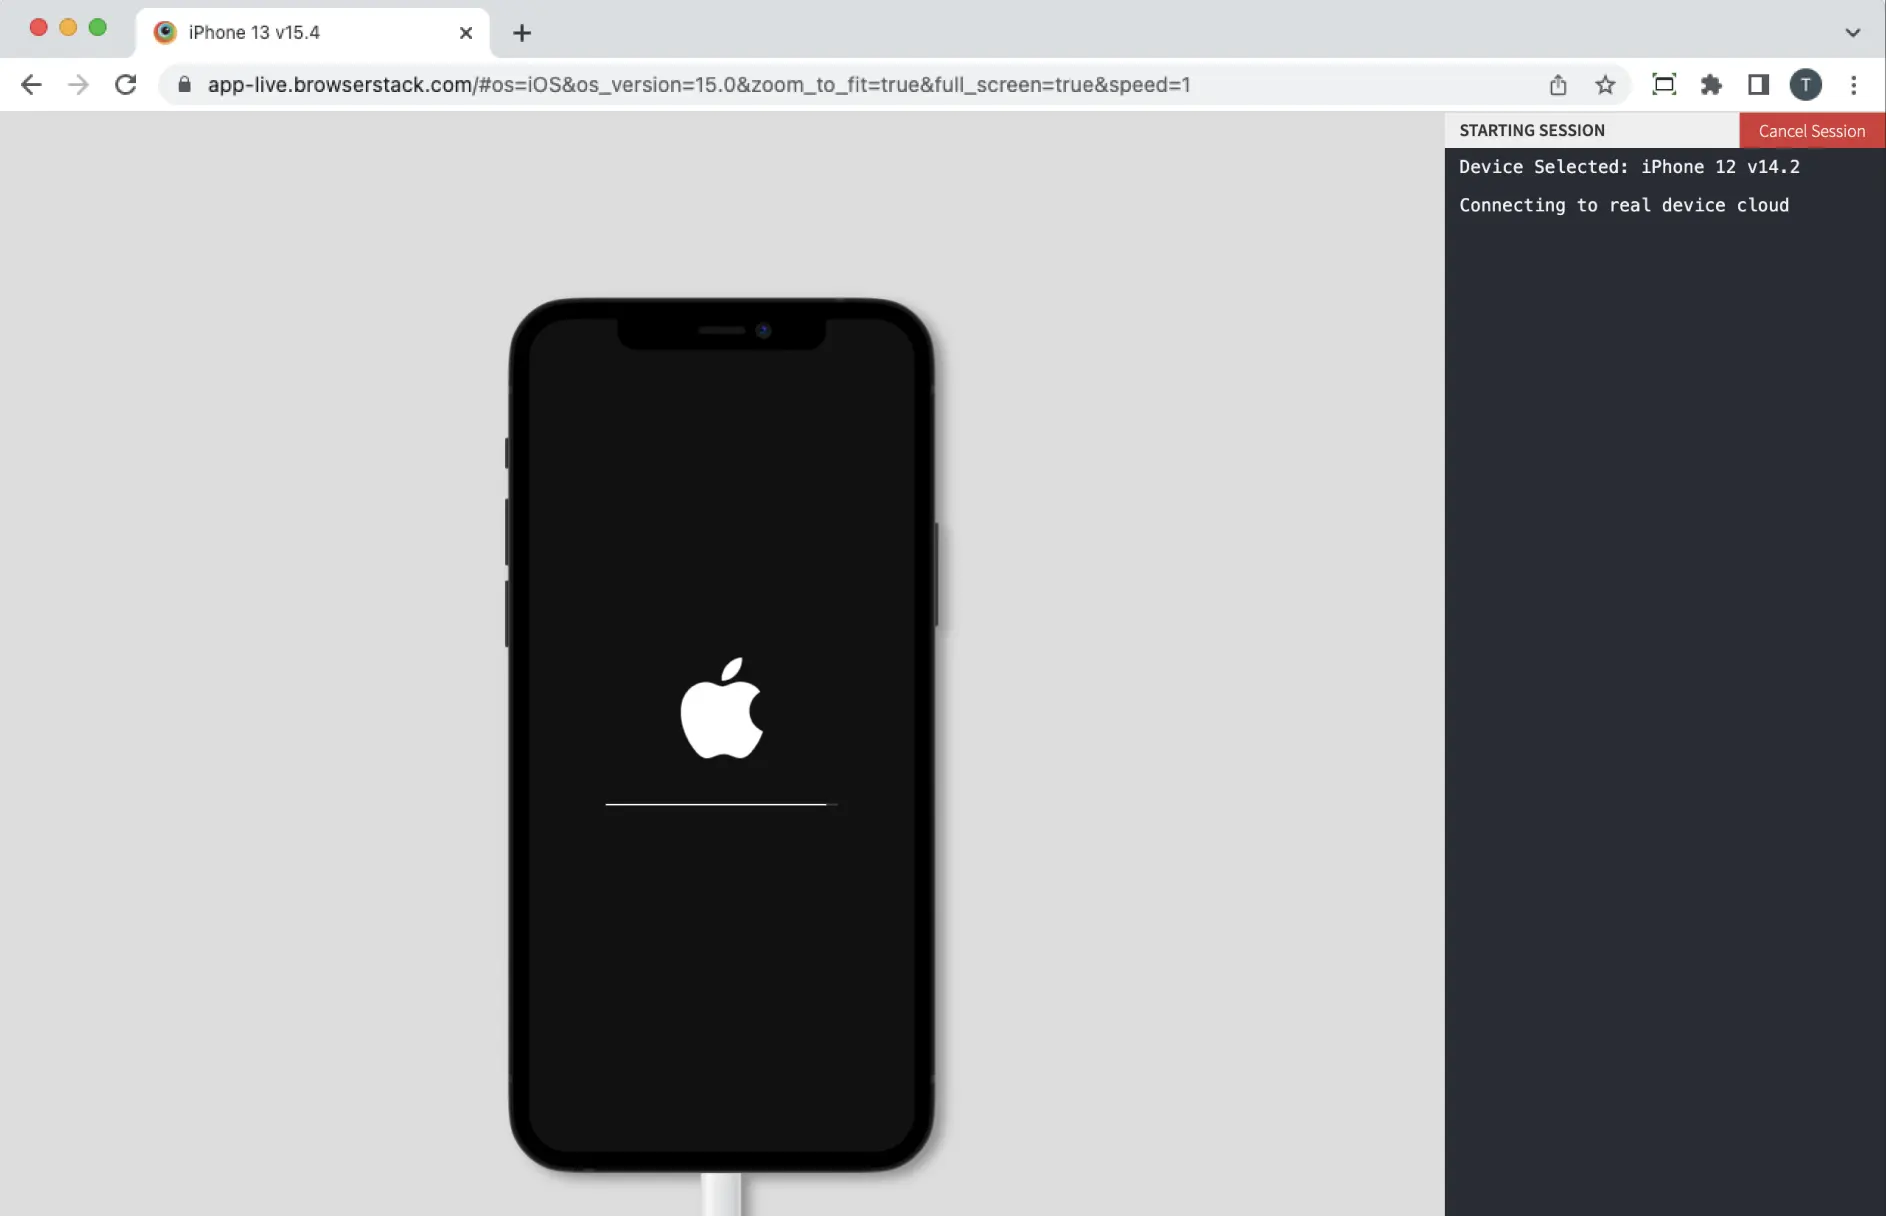The height and width of the screenshot is (1216, 1886).
Task: View site security via the lock icon
Action: pyautogui.click(x=184, y=84)
